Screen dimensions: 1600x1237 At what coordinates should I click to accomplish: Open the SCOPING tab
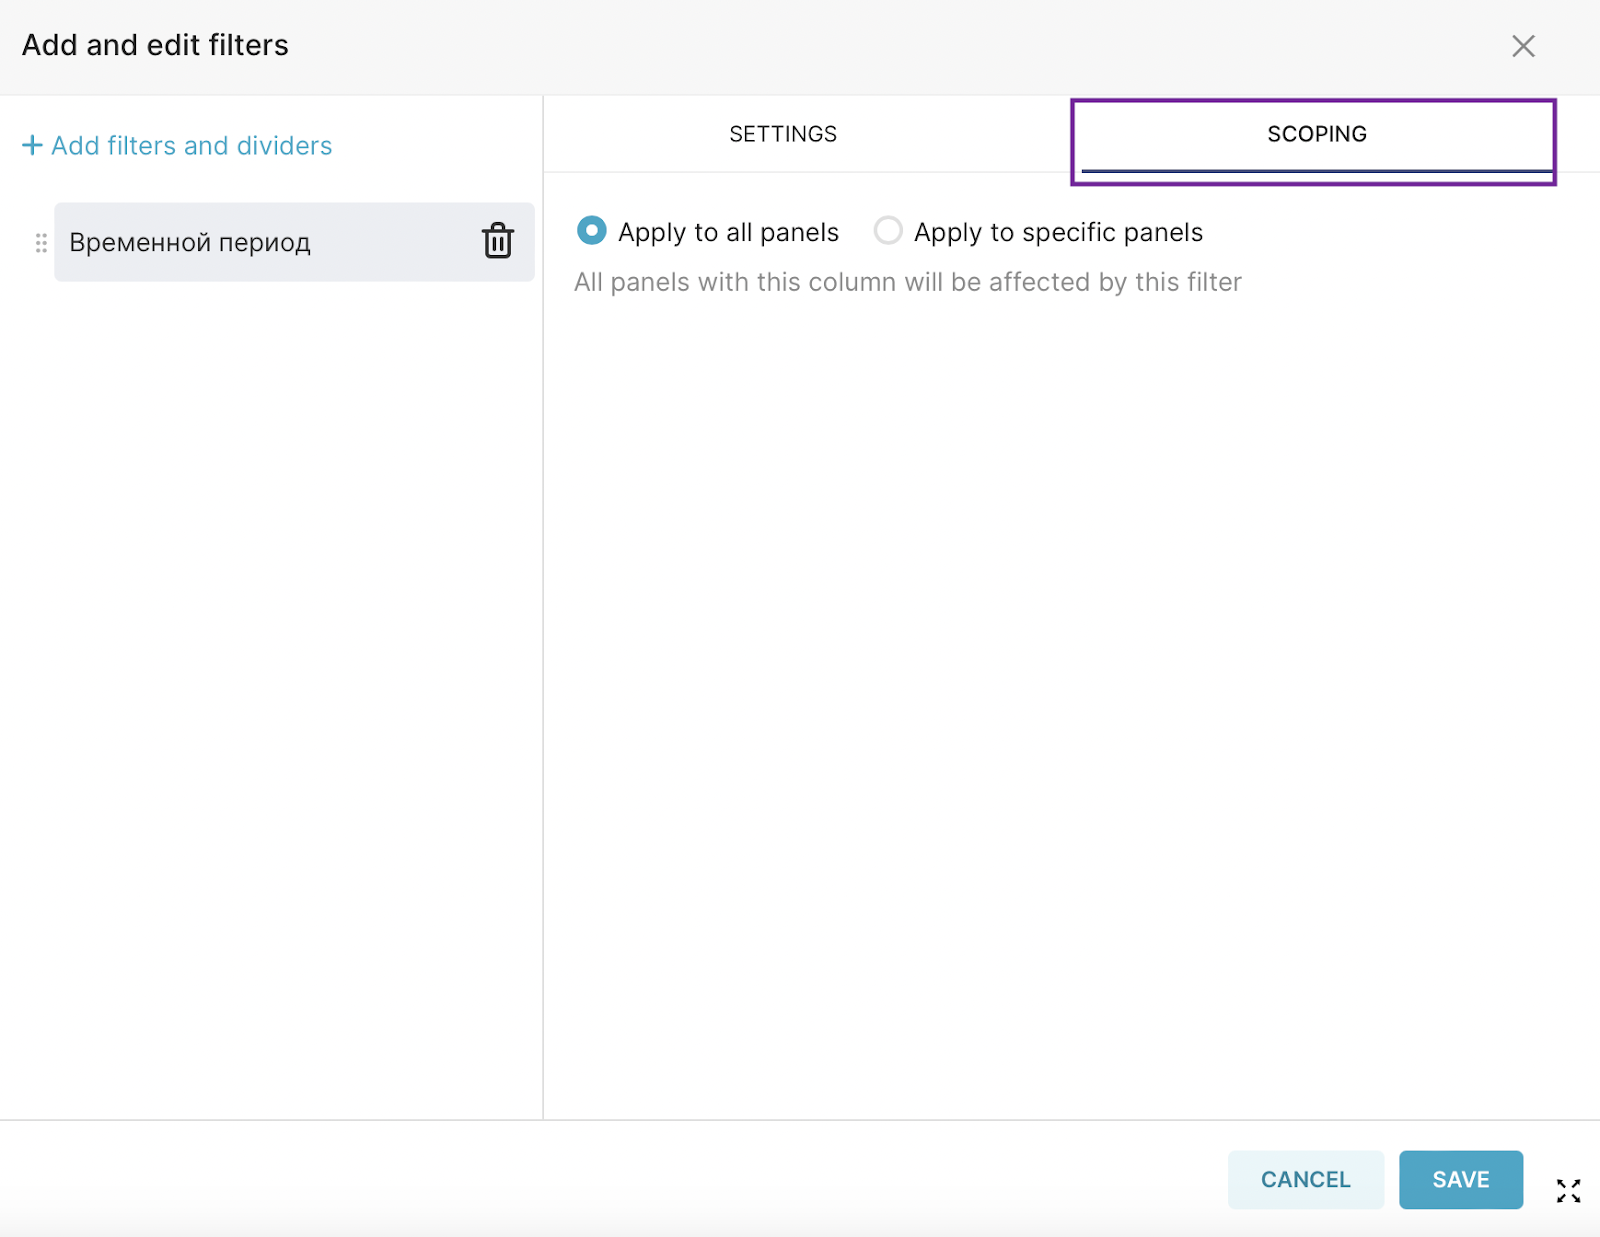click(1316, 134)
